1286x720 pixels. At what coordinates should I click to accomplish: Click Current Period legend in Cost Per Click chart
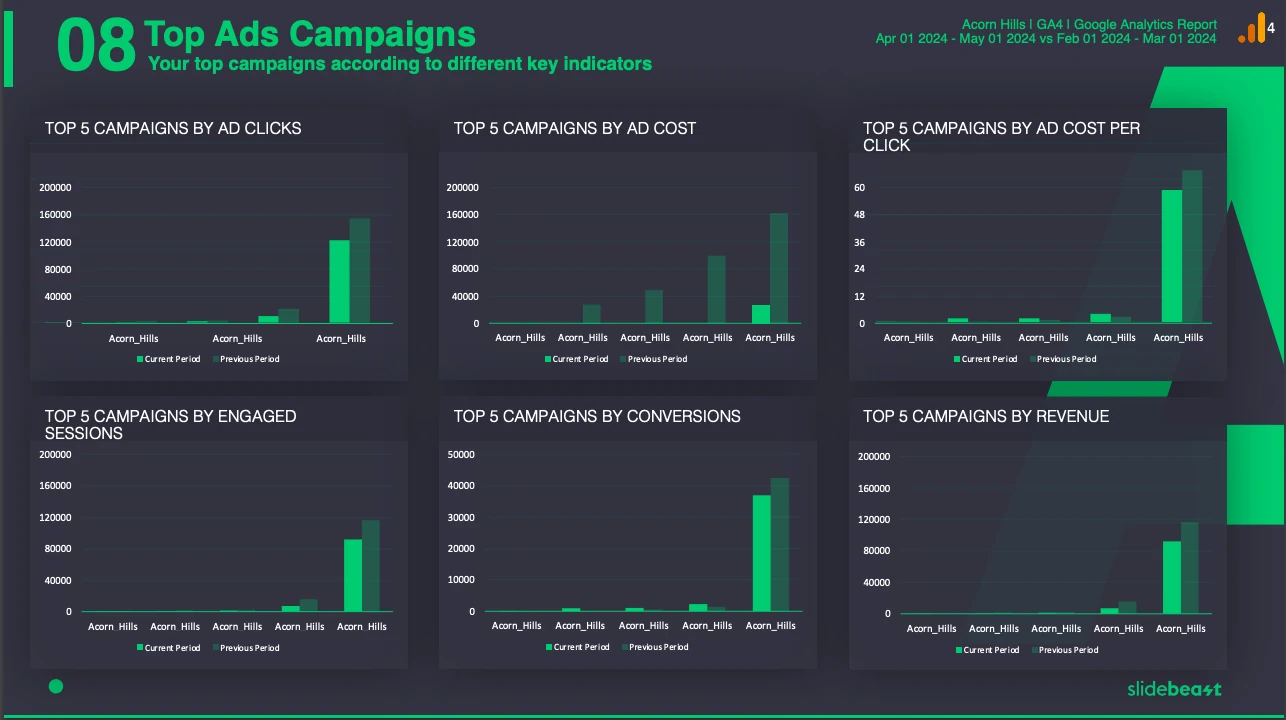(985, 359)
